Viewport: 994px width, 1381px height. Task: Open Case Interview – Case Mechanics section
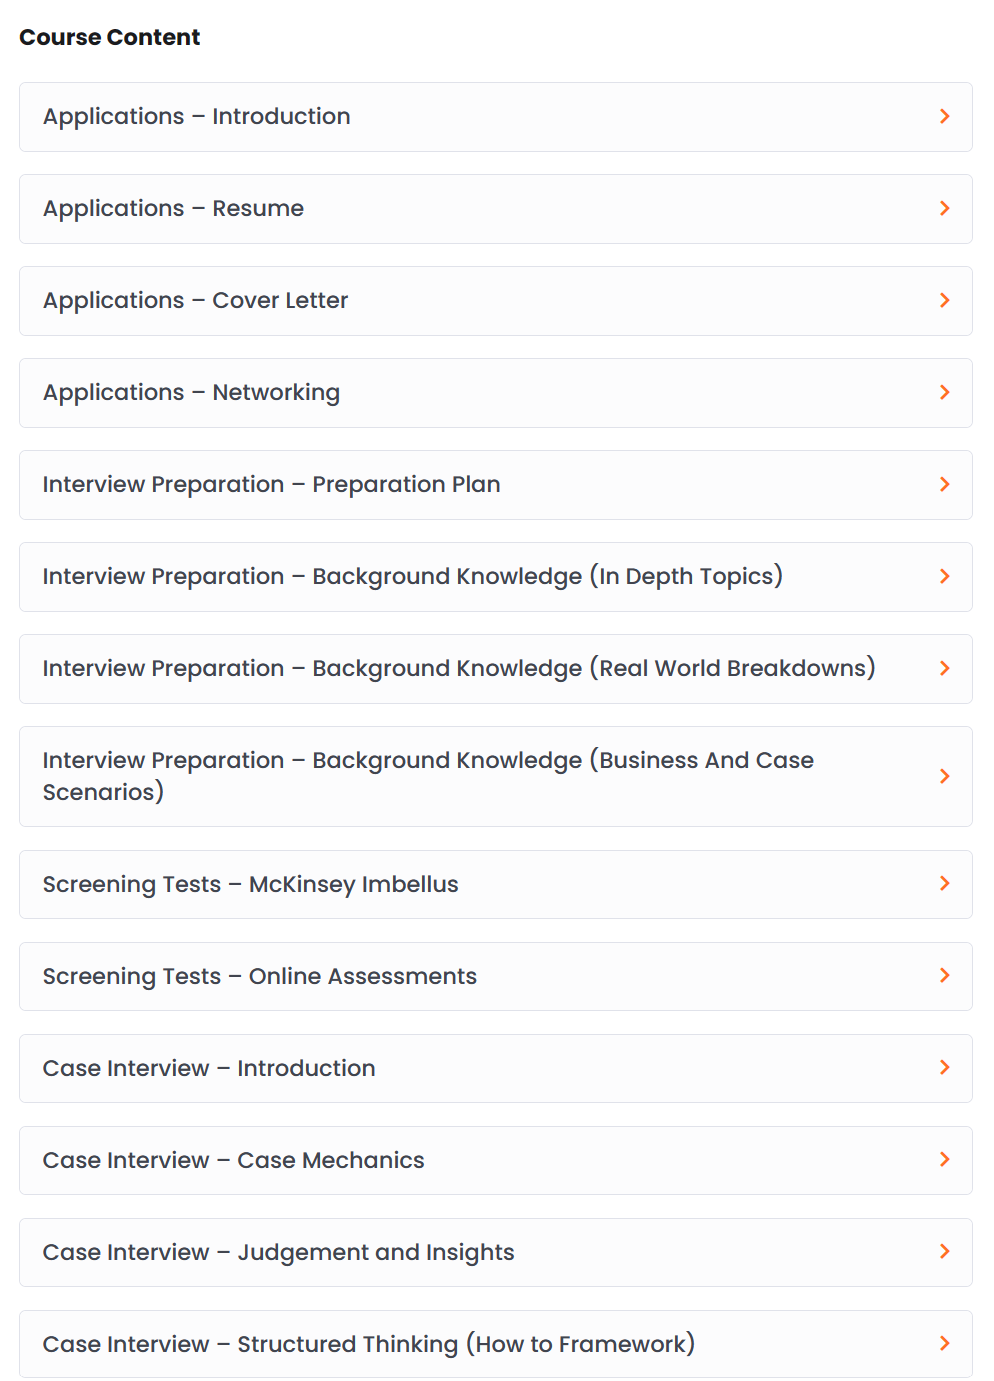[x=496, y=1160]
